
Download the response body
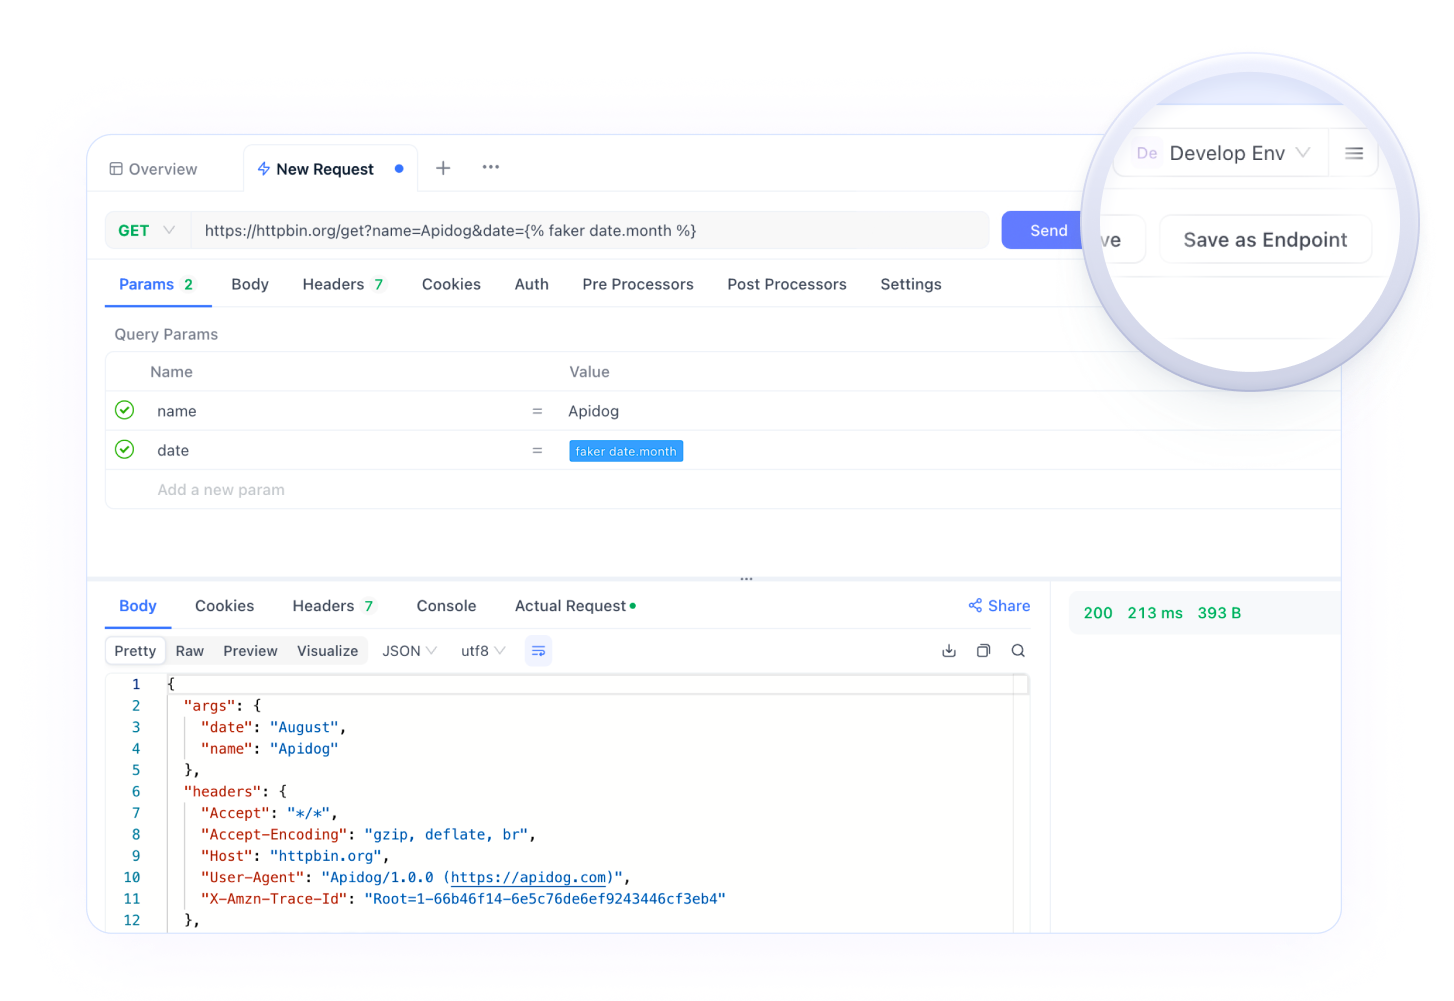point(948,650)
